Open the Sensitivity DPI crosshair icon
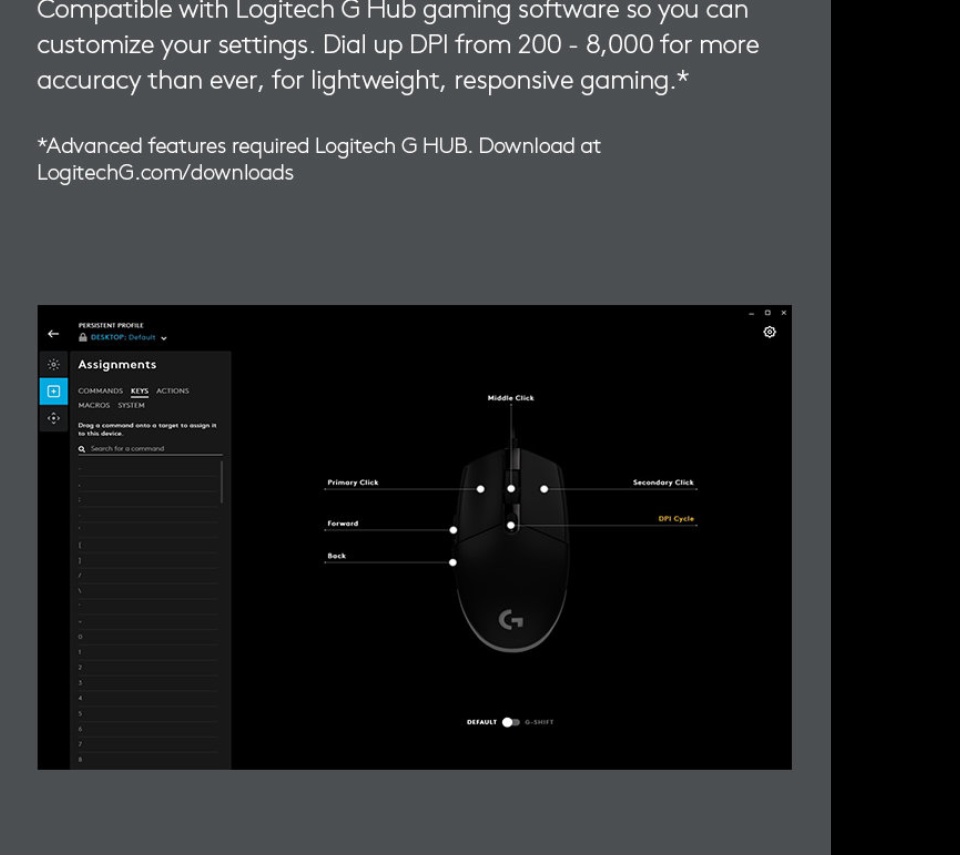 53,418
